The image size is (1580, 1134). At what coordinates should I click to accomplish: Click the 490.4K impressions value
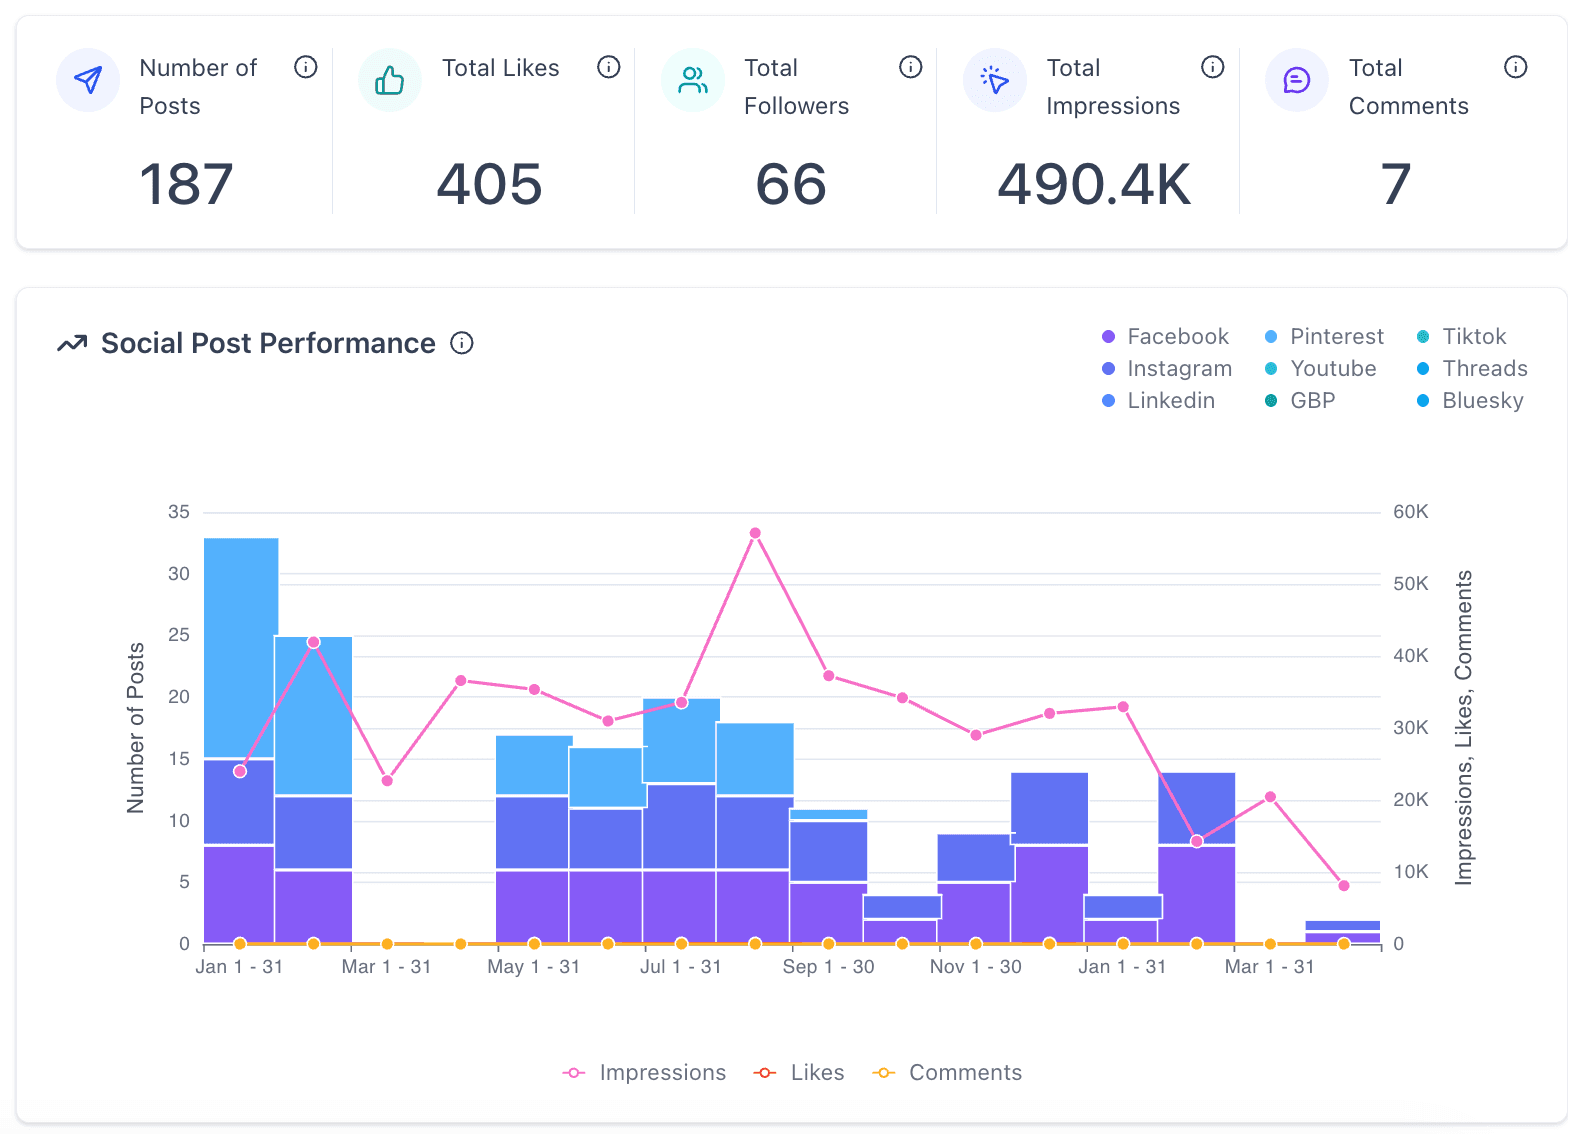pos(1094,184)
